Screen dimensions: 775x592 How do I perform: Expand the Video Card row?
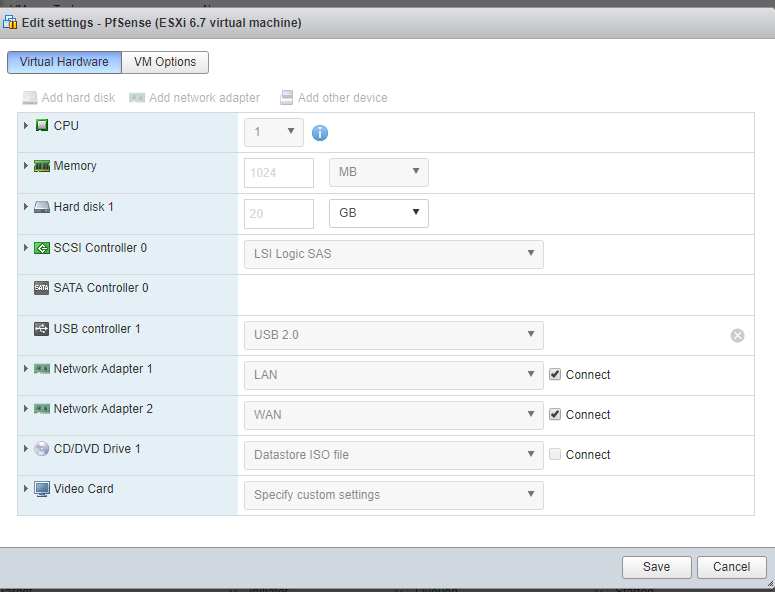(26, 489)
